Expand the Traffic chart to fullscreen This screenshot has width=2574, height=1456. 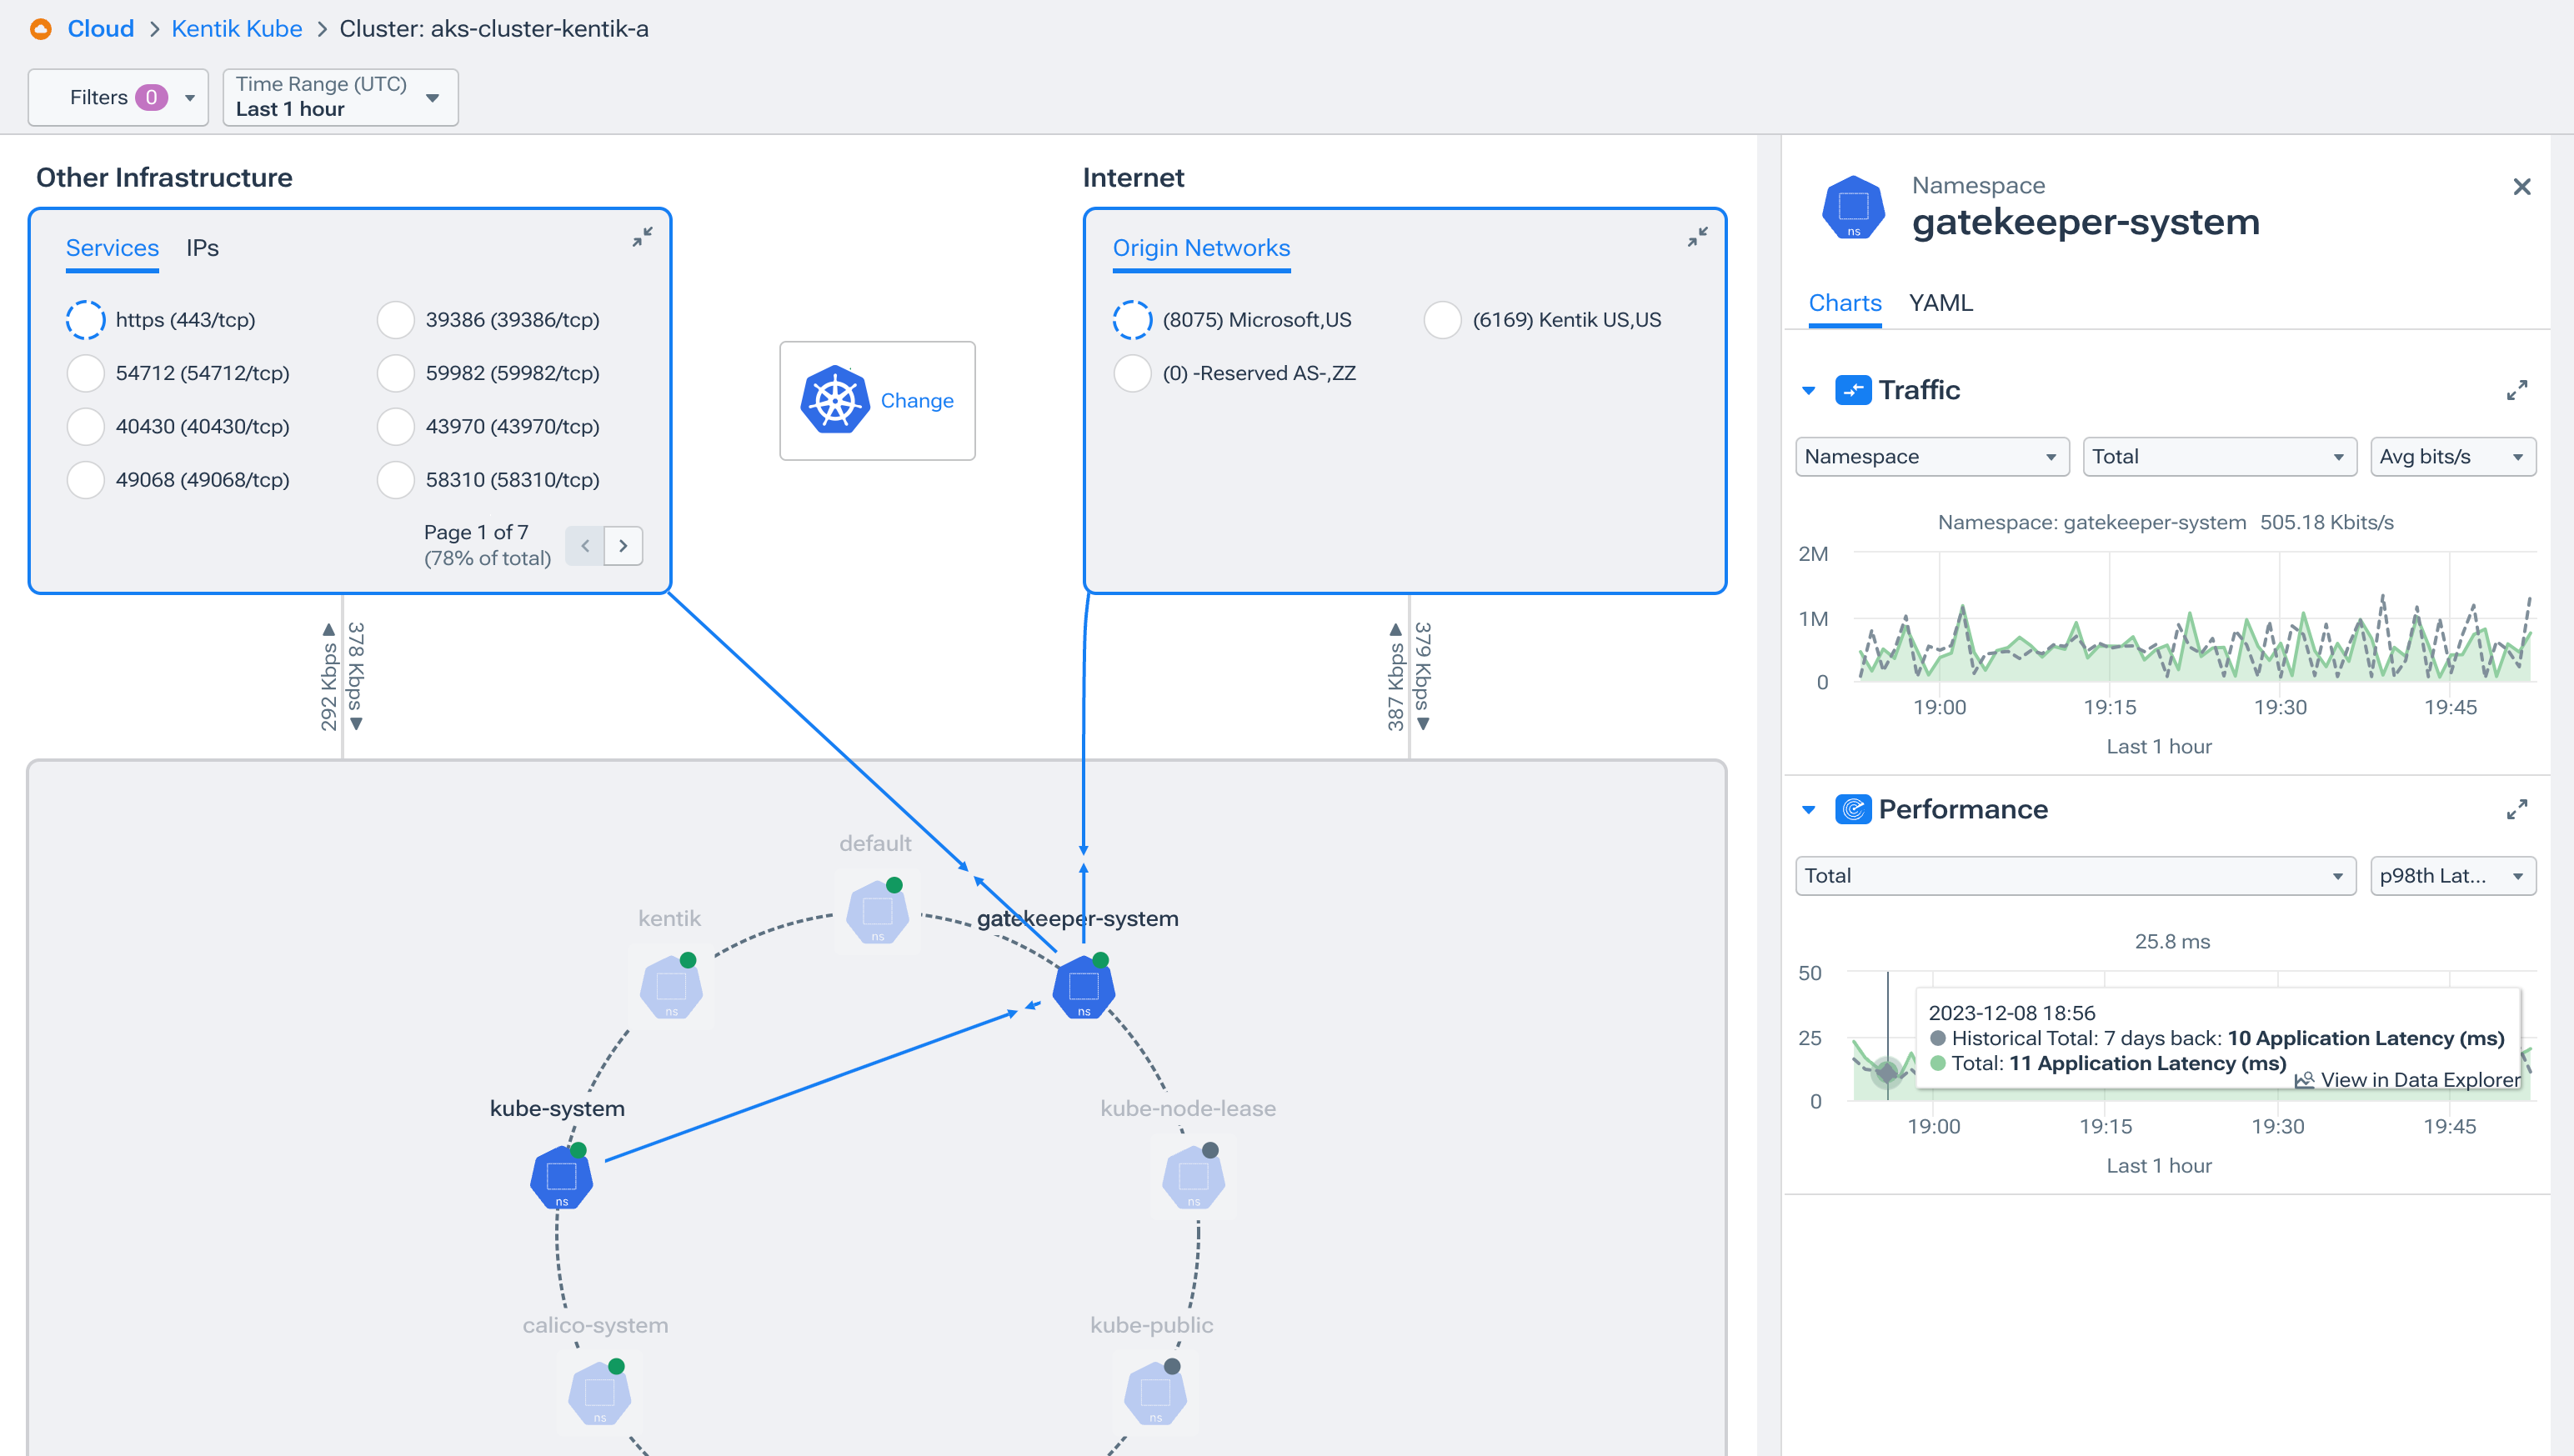tap(2517, 390)
